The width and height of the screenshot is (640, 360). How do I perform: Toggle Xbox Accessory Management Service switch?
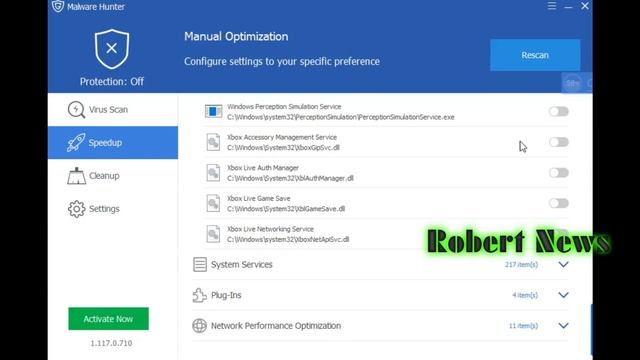[559, 142]
